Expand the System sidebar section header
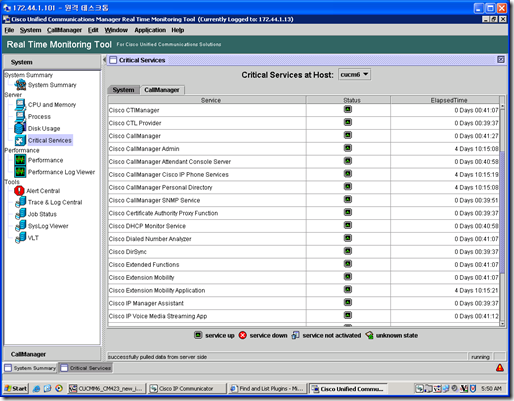The height and width of the screenshot is (401, 514). (52, 62)
